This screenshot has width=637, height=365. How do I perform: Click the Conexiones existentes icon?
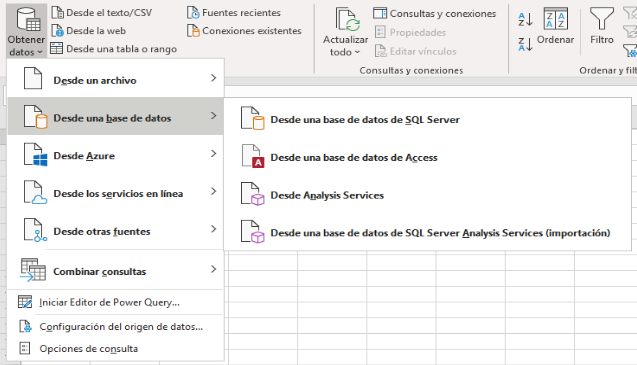pyautogui.click(x=193, y=30)
